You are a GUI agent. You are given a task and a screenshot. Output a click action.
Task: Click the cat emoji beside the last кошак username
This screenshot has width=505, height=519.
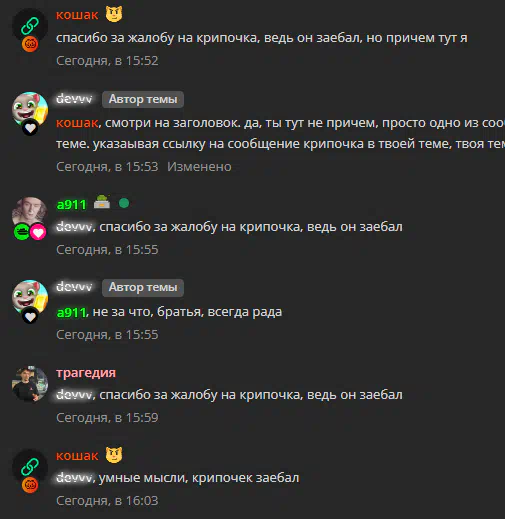(114, 455)
